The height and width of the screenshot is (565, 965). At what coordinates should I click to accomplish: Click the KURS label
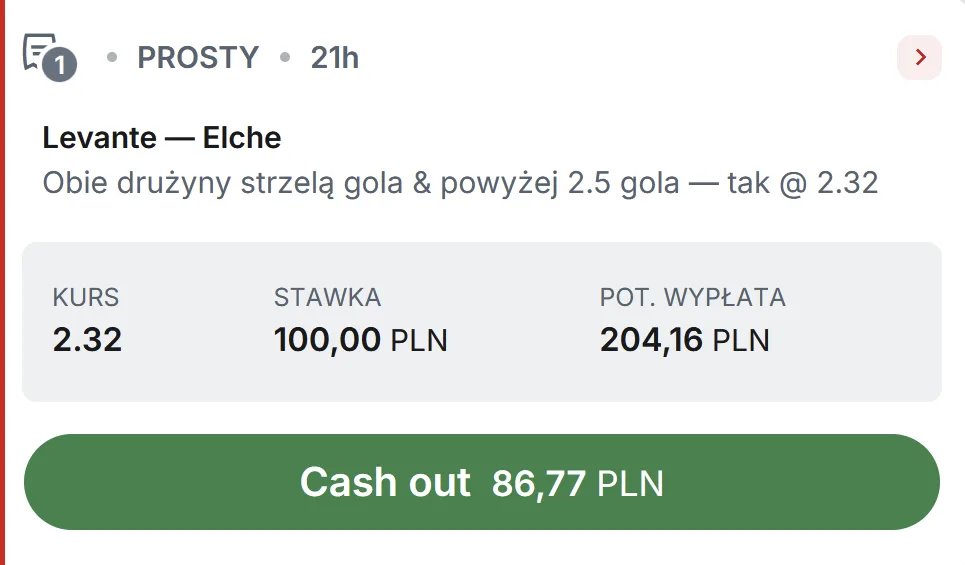pyautogui.click(x=86, y=297)
